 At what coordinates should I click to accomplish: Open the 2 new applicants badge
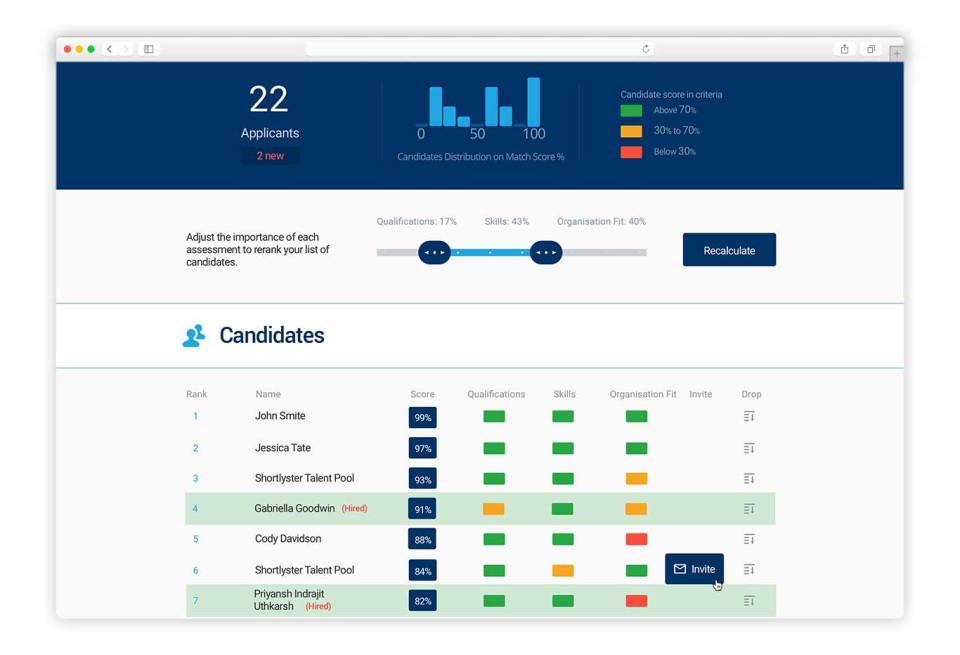coord(269,156)
